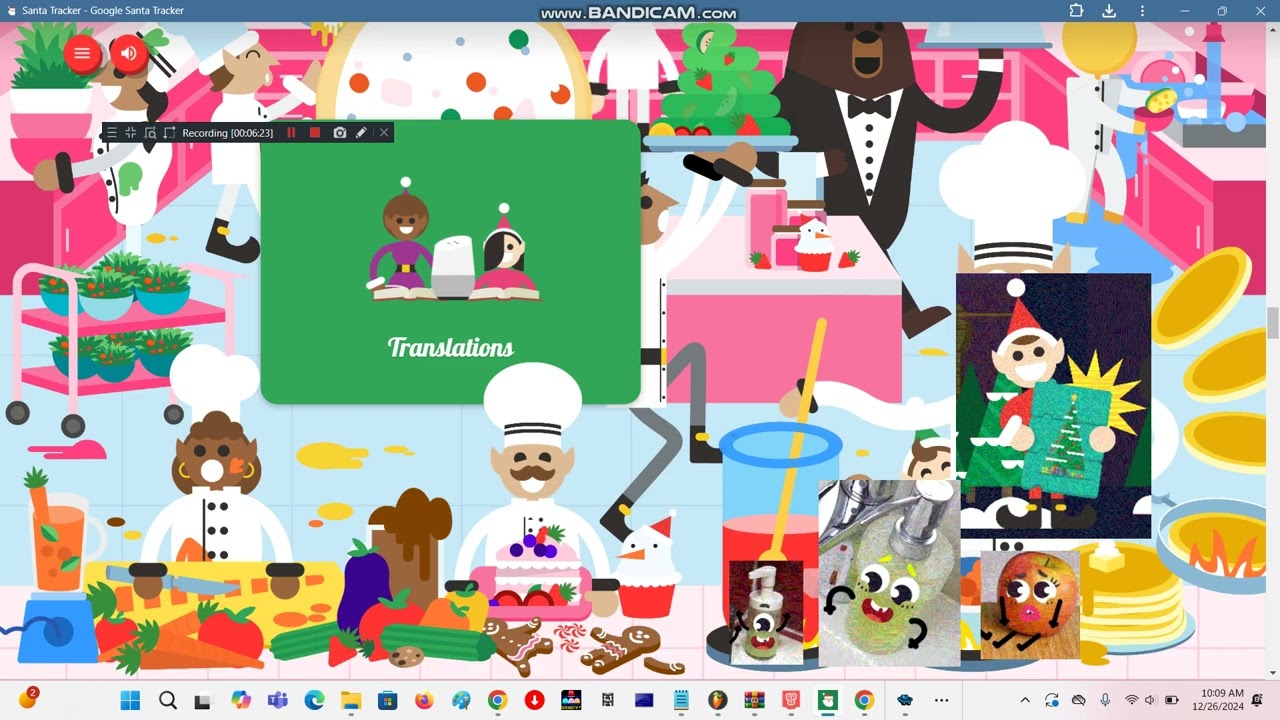Open Firefox from the taskbar
The height and width of the screenshot is (720, 1280).
click(x=424, y=700)
